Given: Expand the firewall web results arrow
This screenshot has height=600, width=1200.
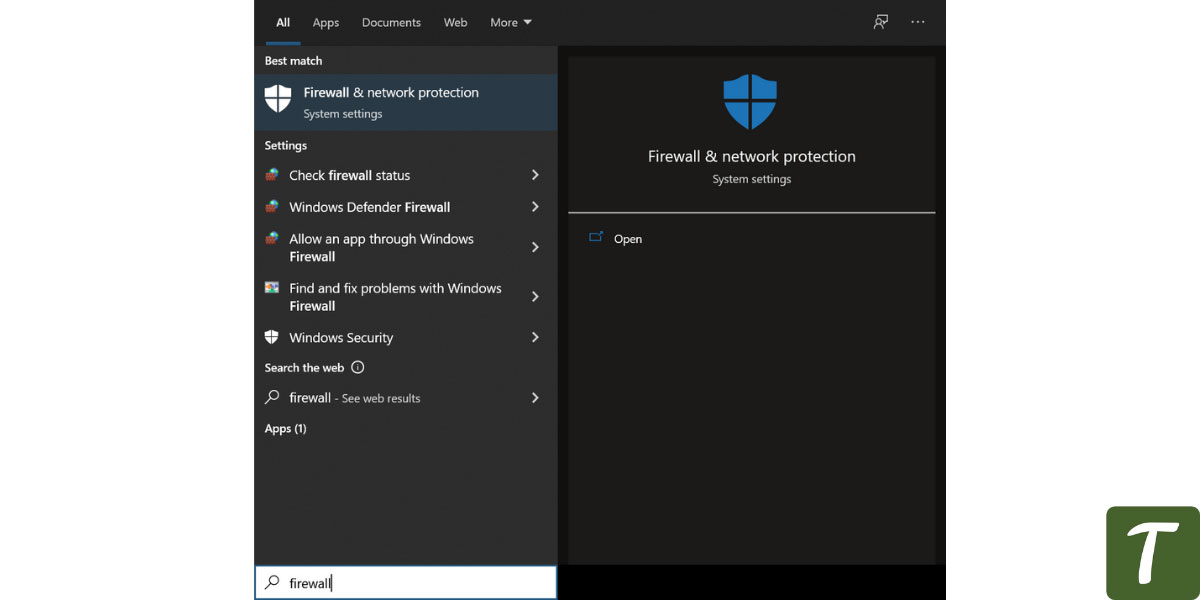Looking at the screenshot, I should pyautogui.click(x=535, y=397).
